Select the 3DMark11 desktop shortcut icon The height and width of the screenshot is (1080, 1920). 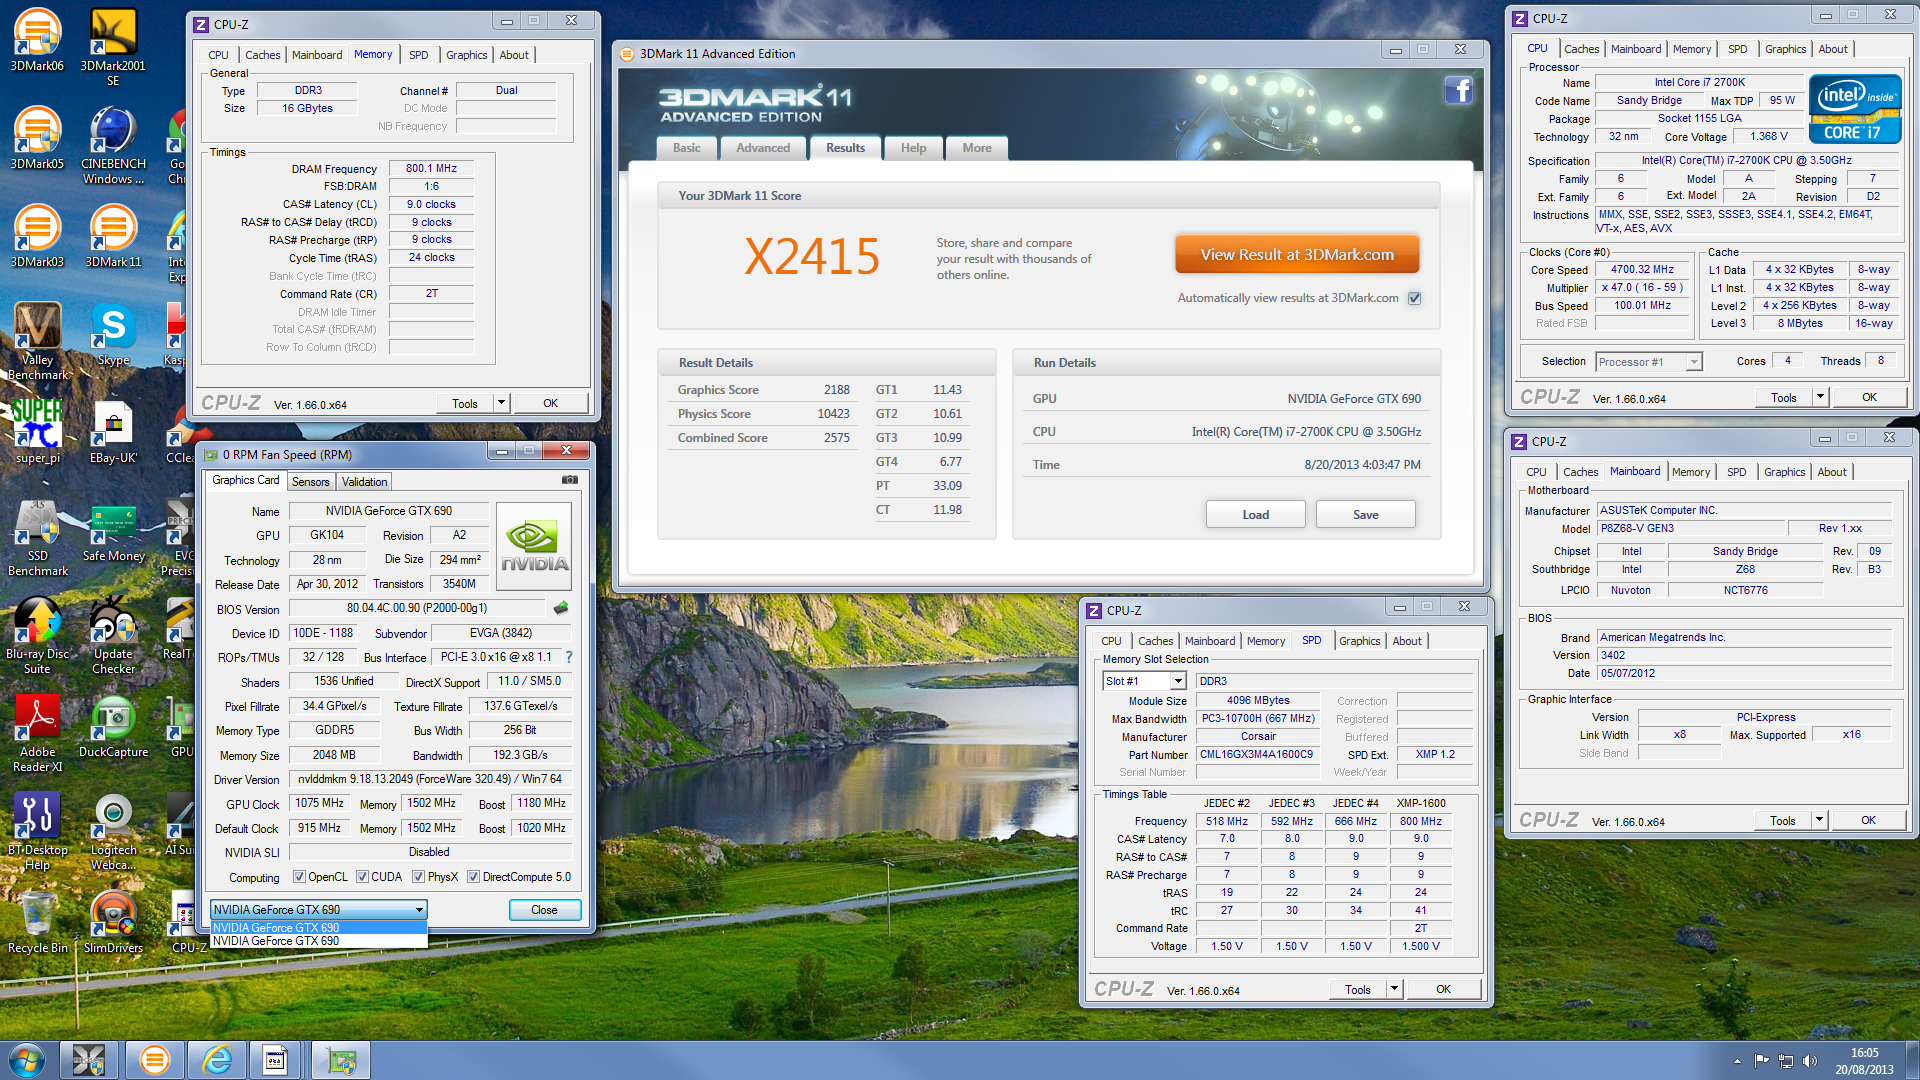point(113,236)
